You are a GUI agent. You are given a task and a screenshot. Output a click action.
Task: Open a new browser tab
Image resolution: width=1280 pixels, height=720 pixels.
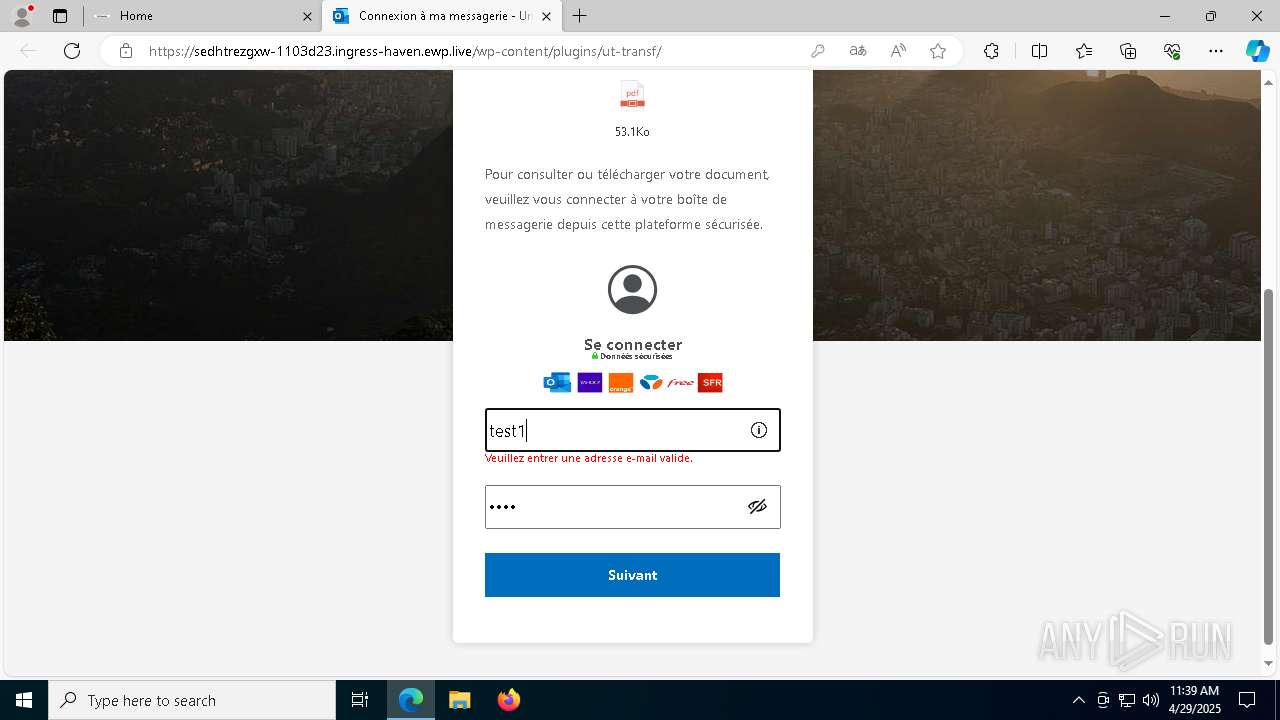pos(580,16)
